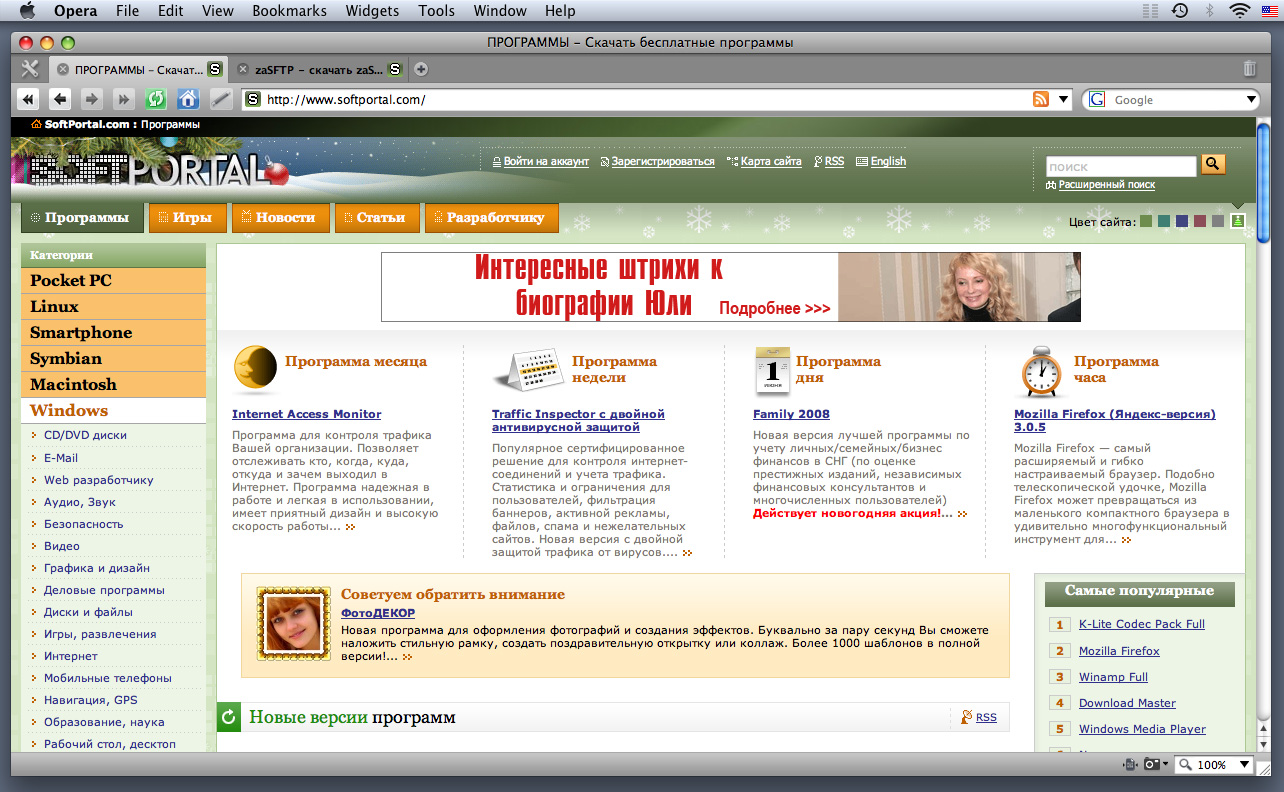Image resolution: width=1284 pixels, height=792 pixels.
Task: Open the Bookmarks menu
Action: click(289, 11)
